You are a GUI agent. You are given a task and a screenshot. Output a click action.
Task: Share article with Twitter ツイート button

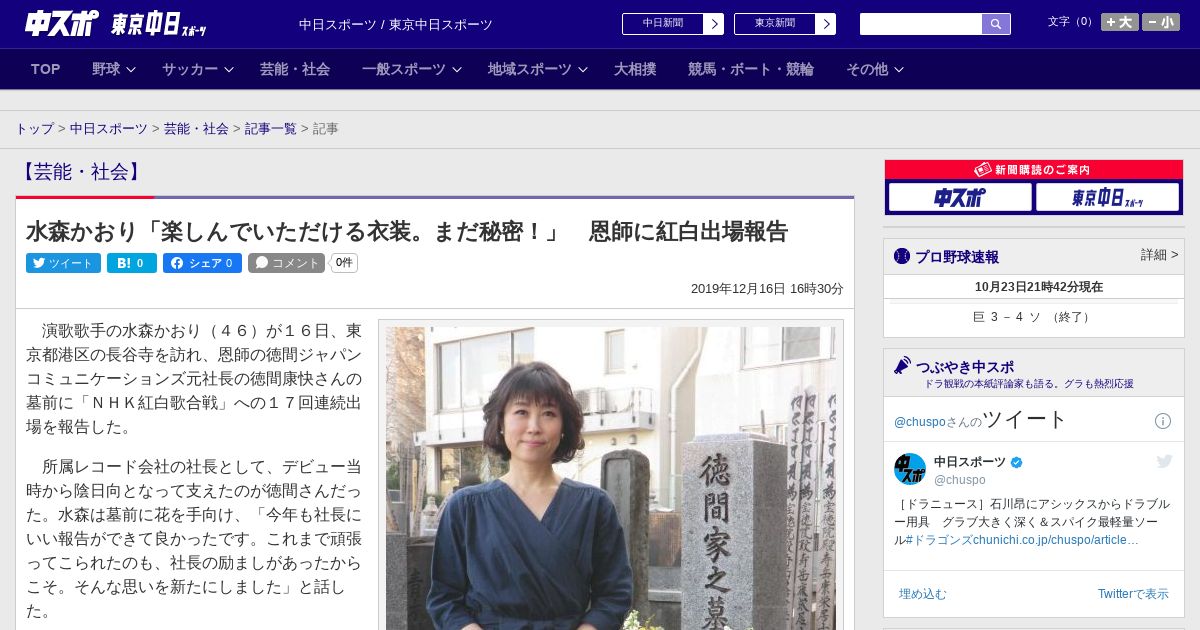[63, 263]
